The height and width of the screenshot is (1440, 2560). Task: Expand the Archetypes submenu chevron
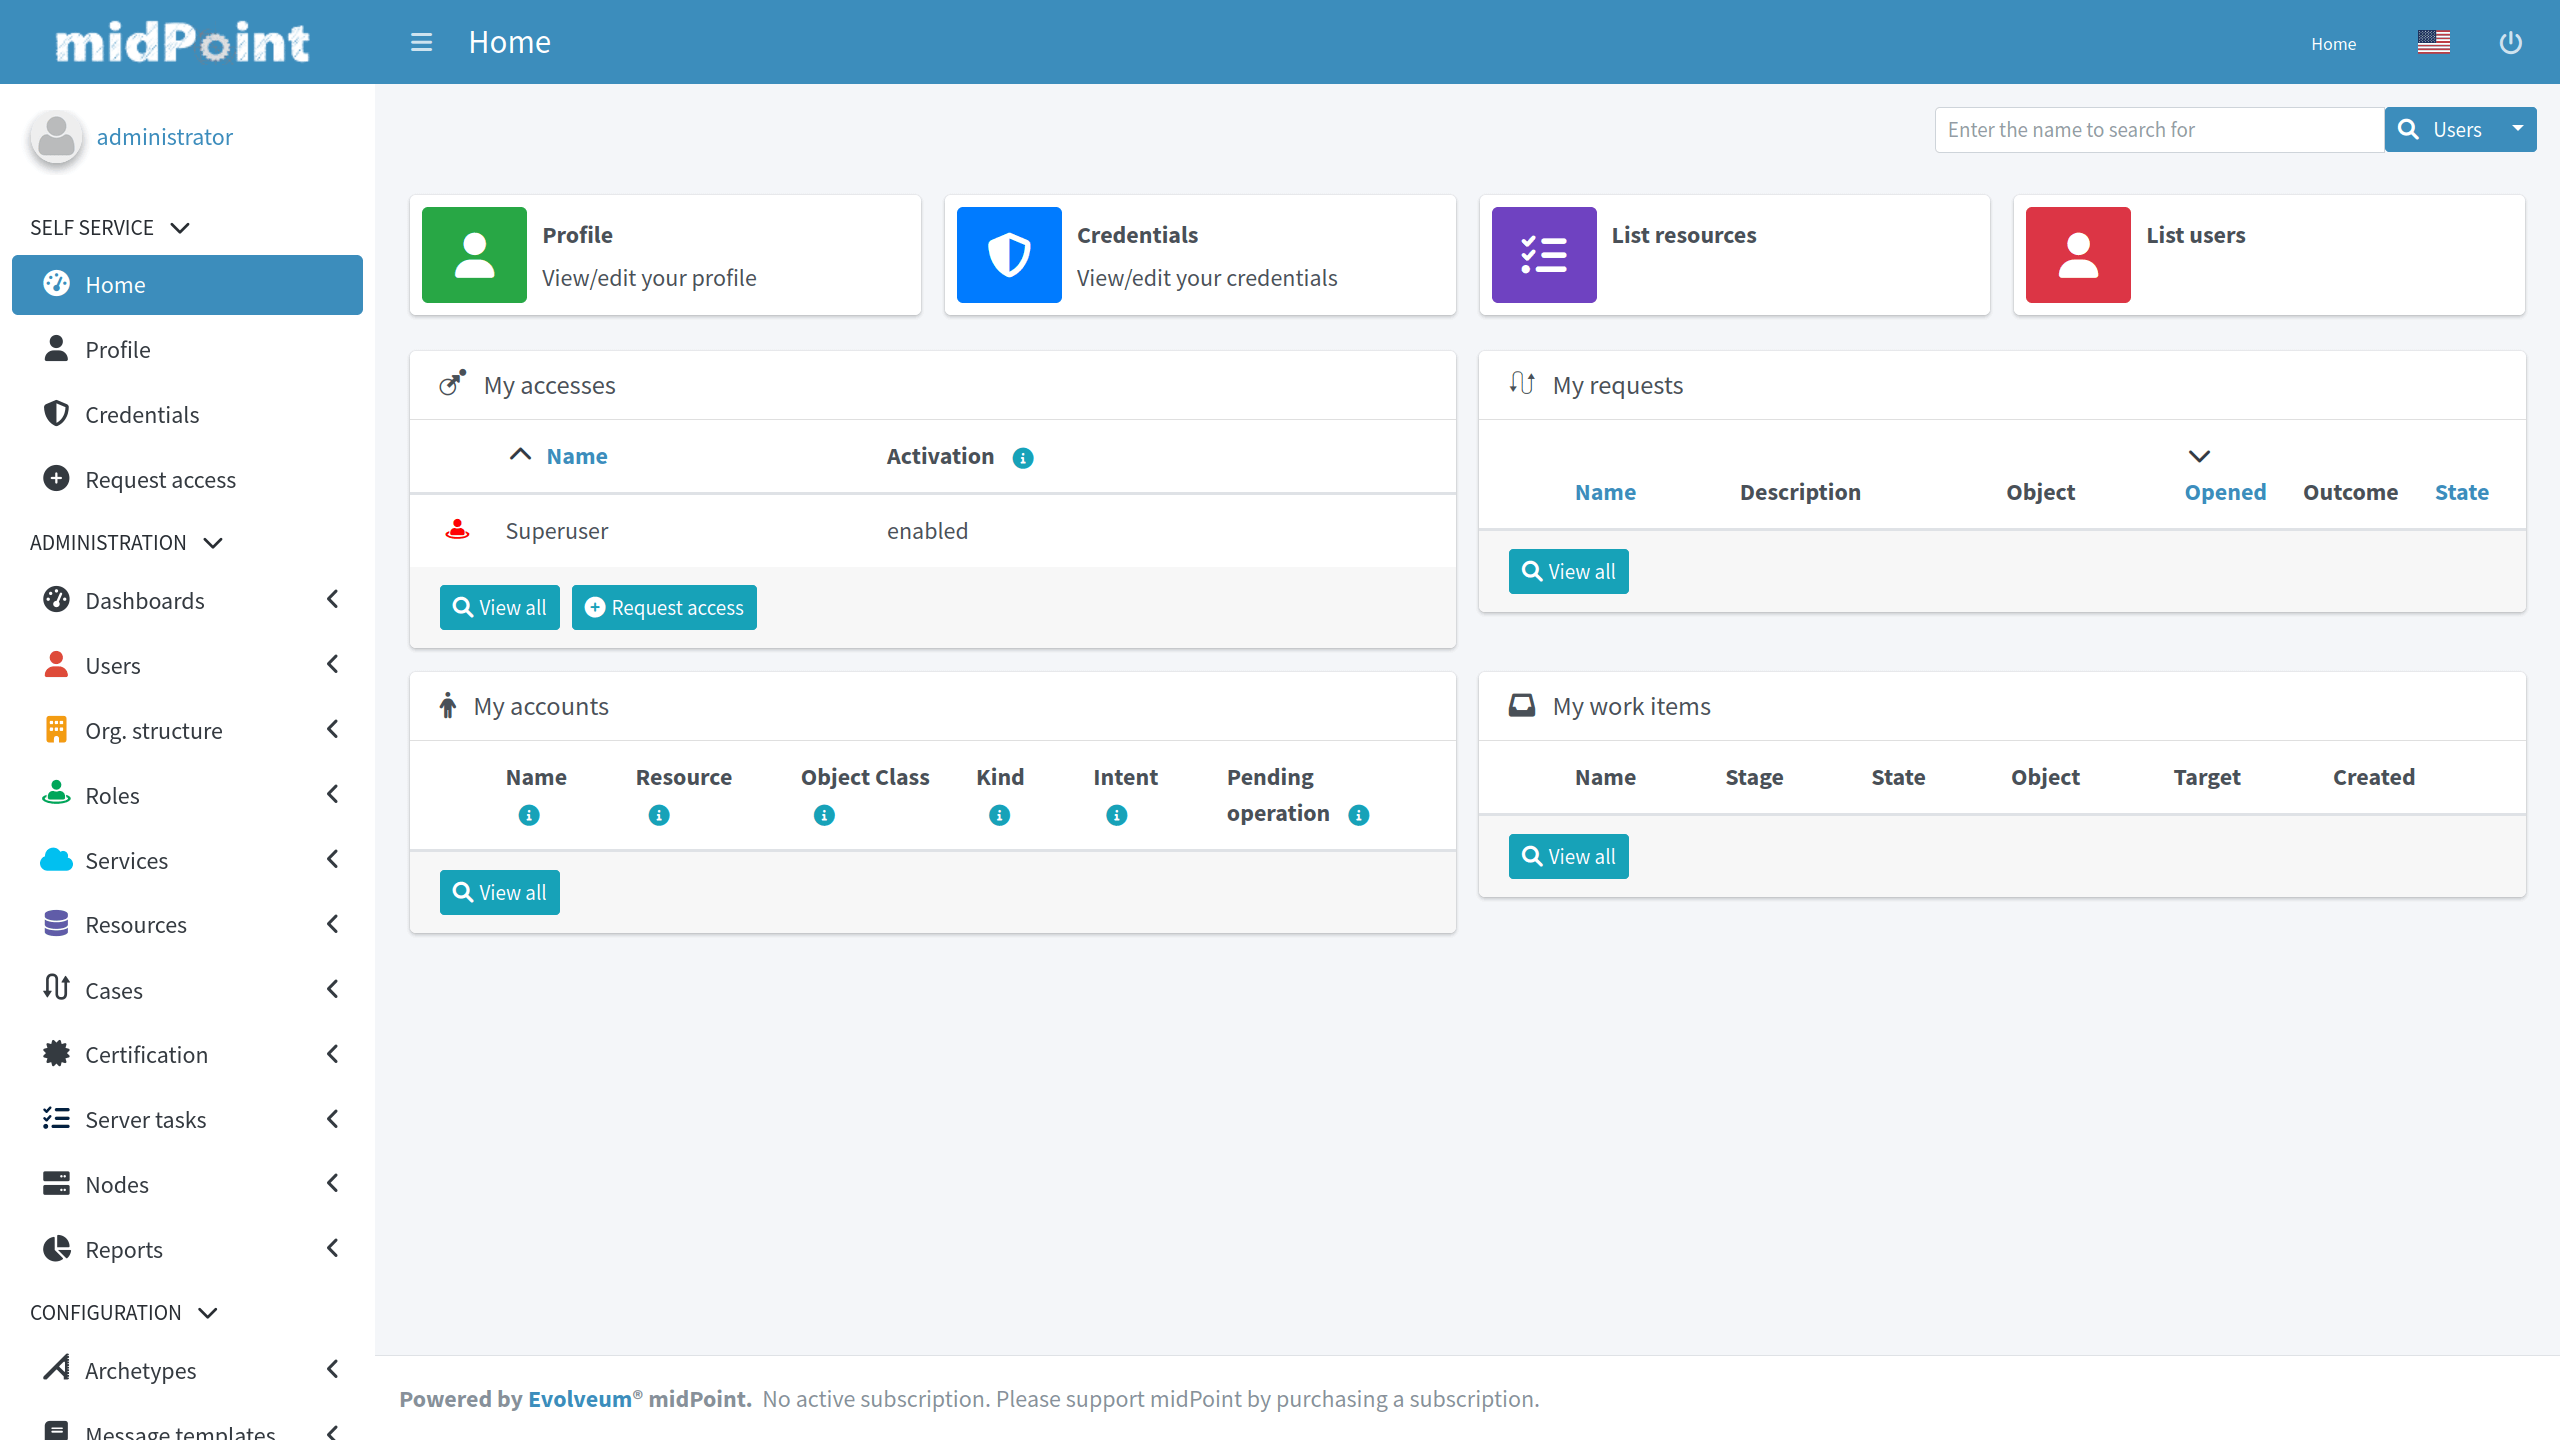333,1369
